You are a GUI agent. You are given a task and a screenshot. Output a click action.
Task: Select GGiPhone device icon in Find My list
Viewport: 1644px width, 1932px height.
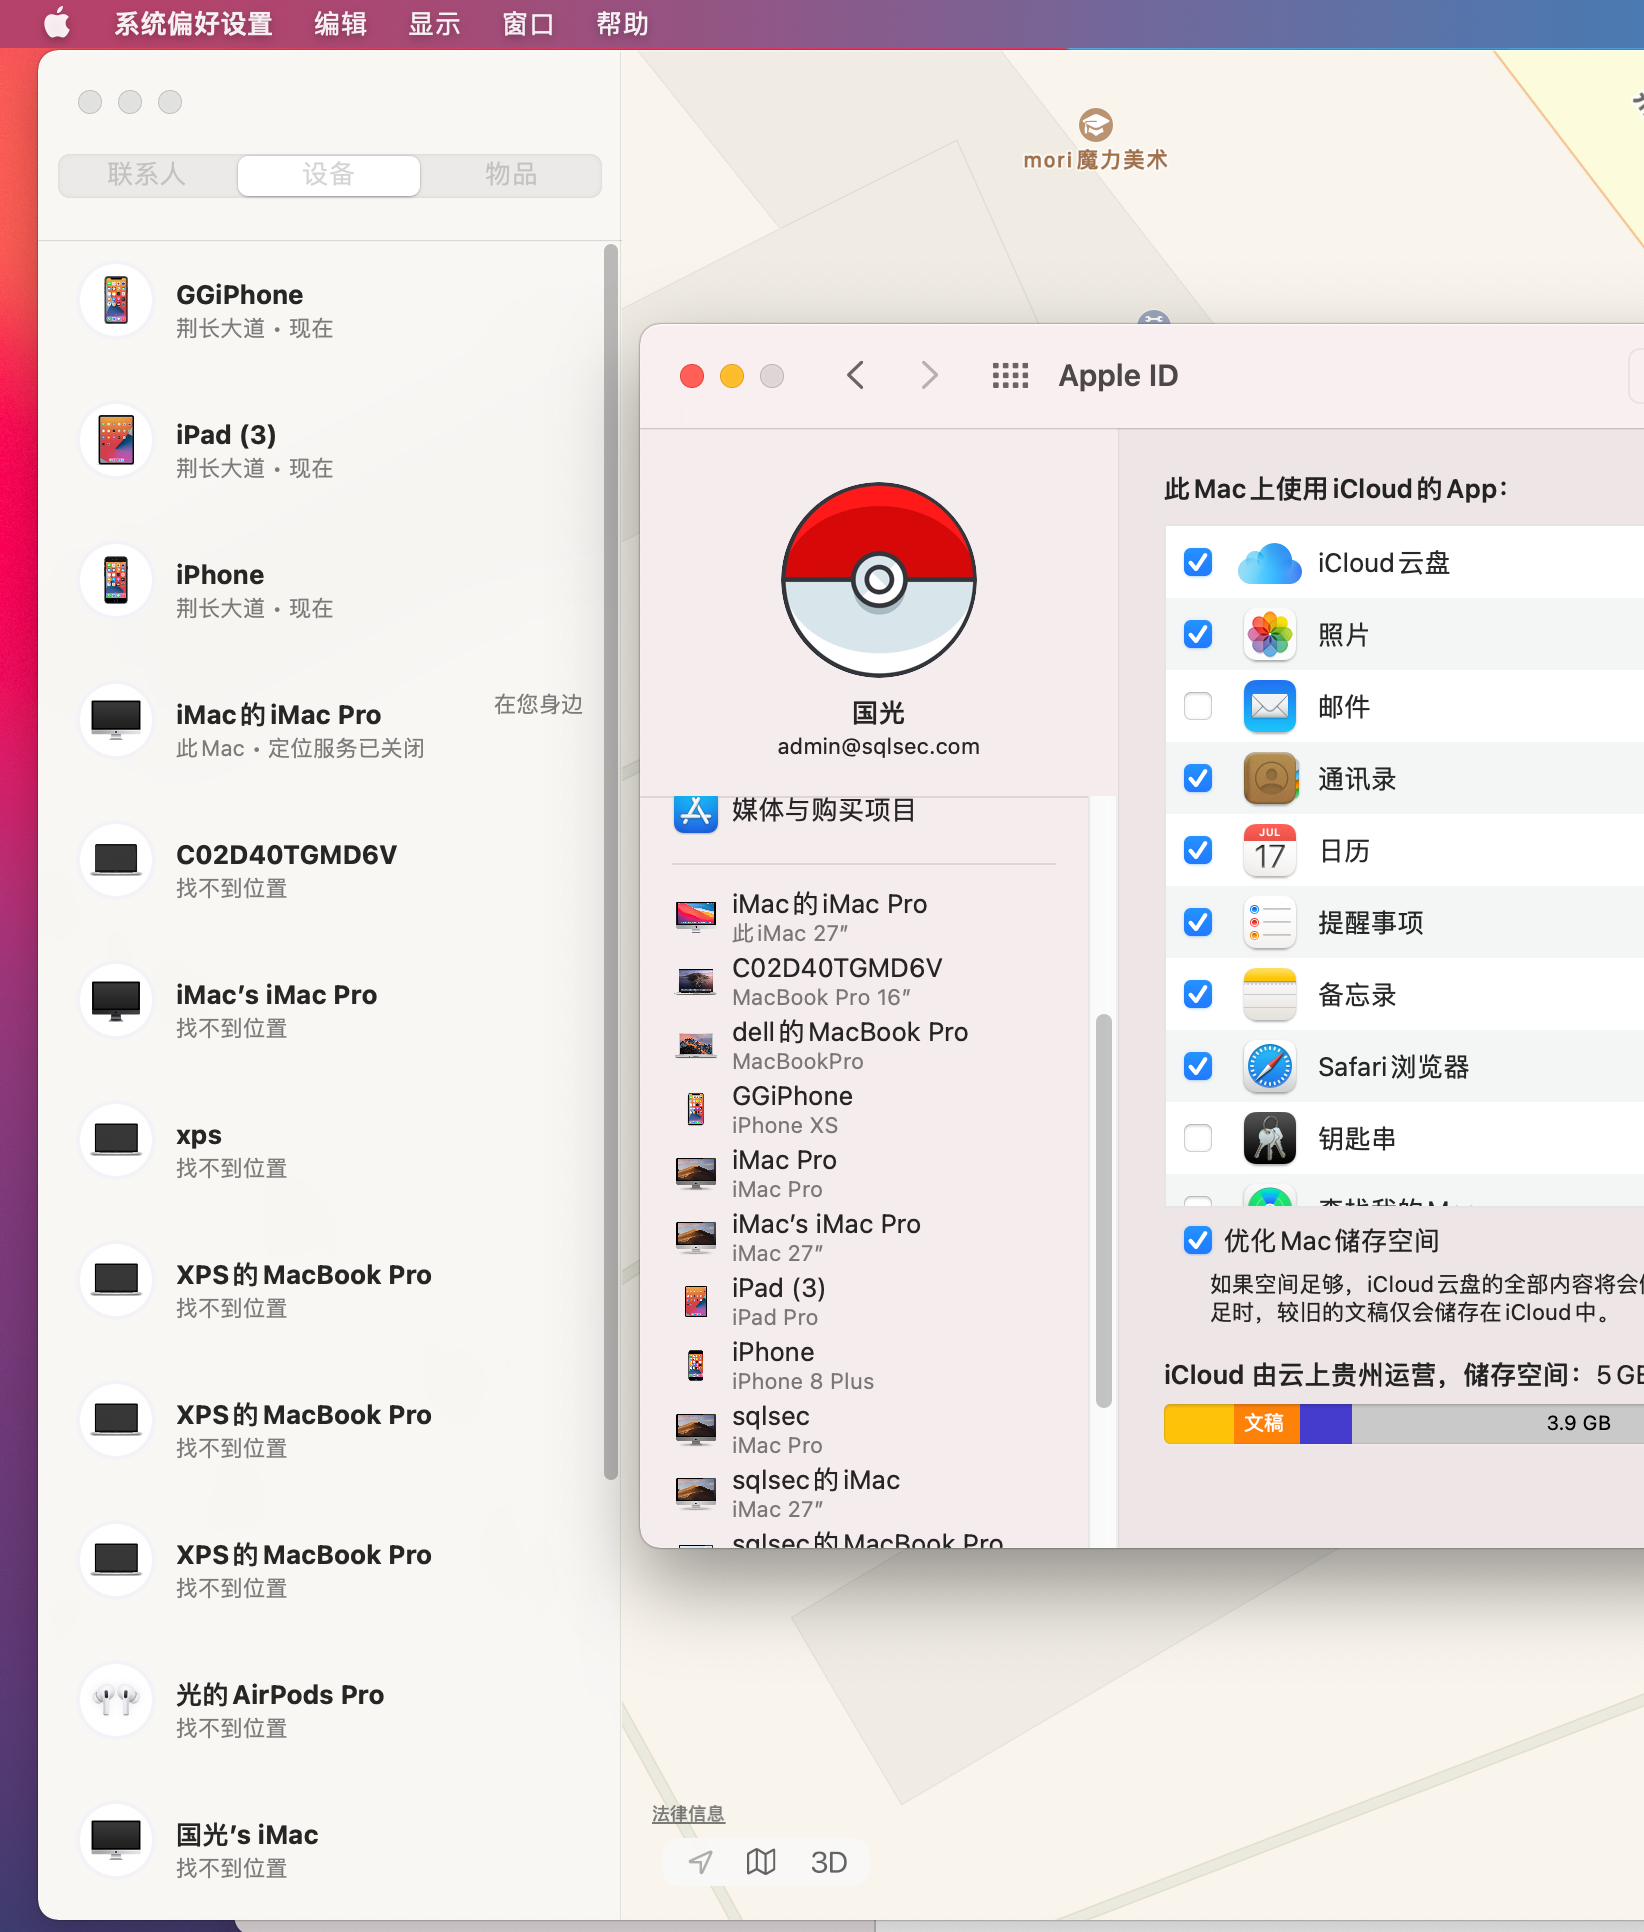click(116, 300)
